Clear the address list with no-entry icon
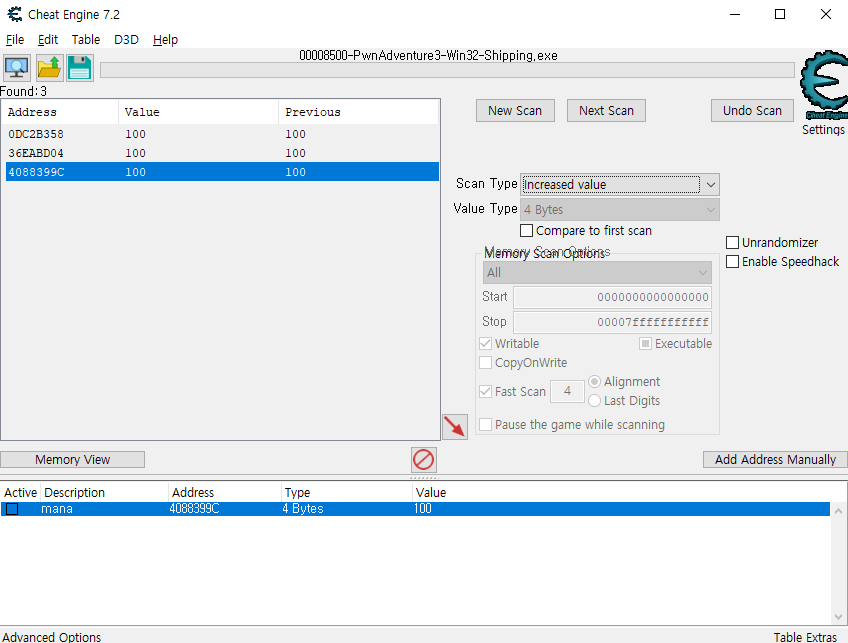 click(x=423, y=460)
